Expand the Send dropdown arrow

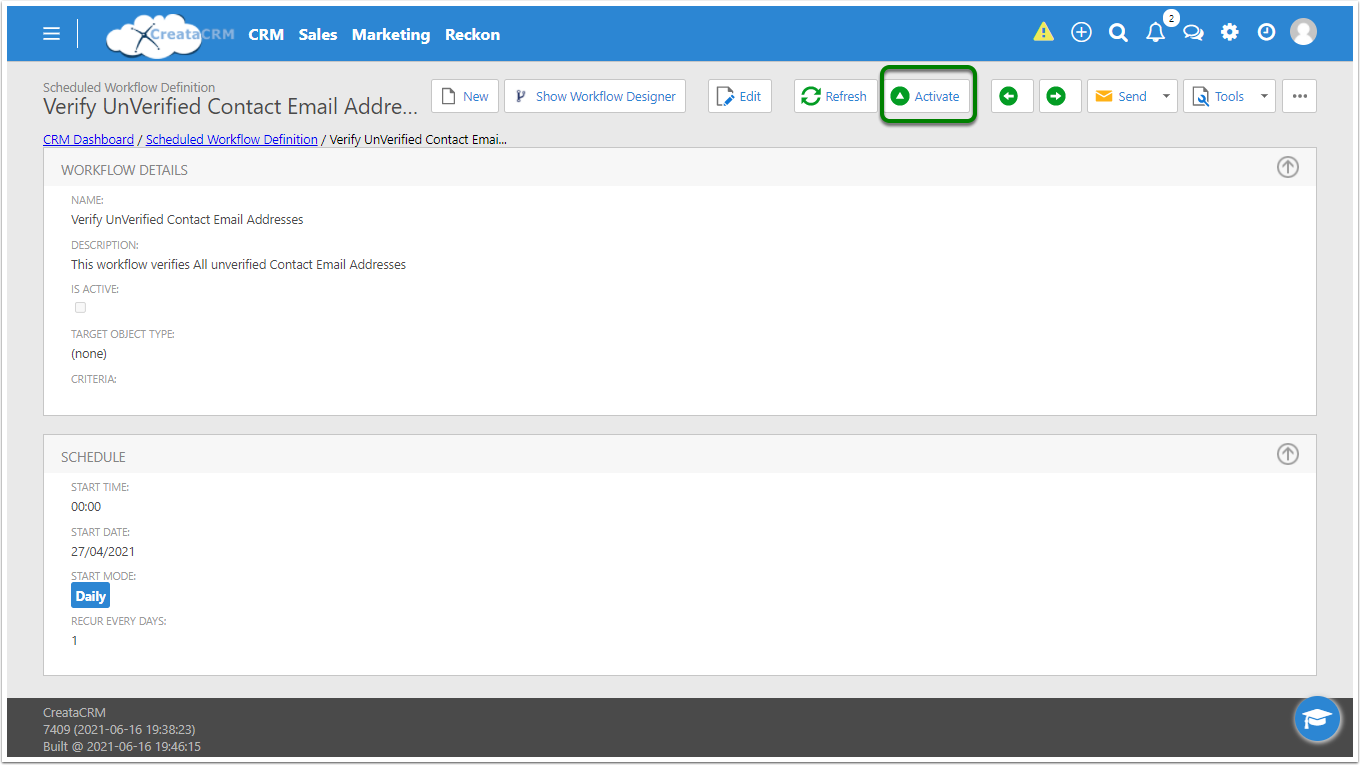(1165, 97)
